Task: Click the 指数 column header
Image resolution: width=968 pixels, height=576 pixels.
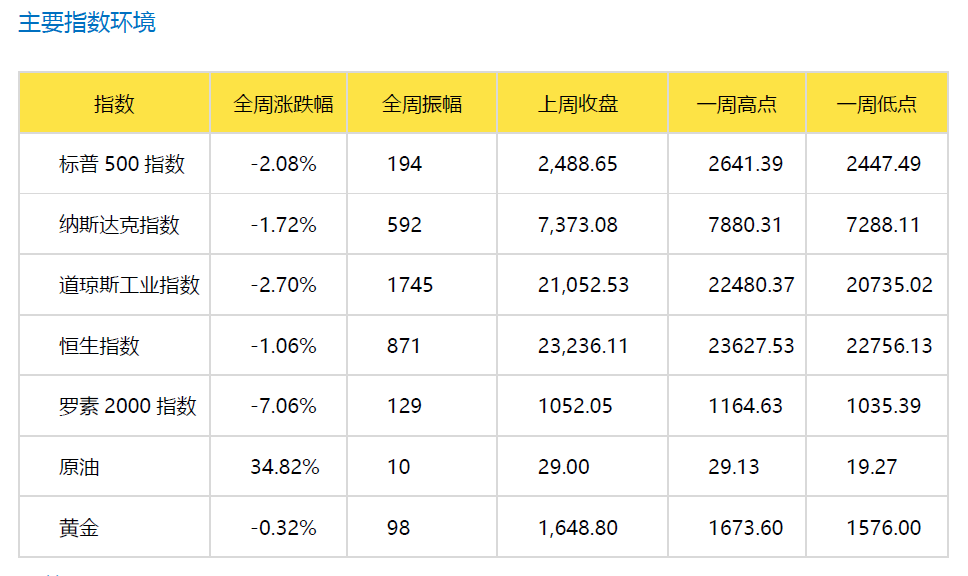Action: [x=114, y=104]
